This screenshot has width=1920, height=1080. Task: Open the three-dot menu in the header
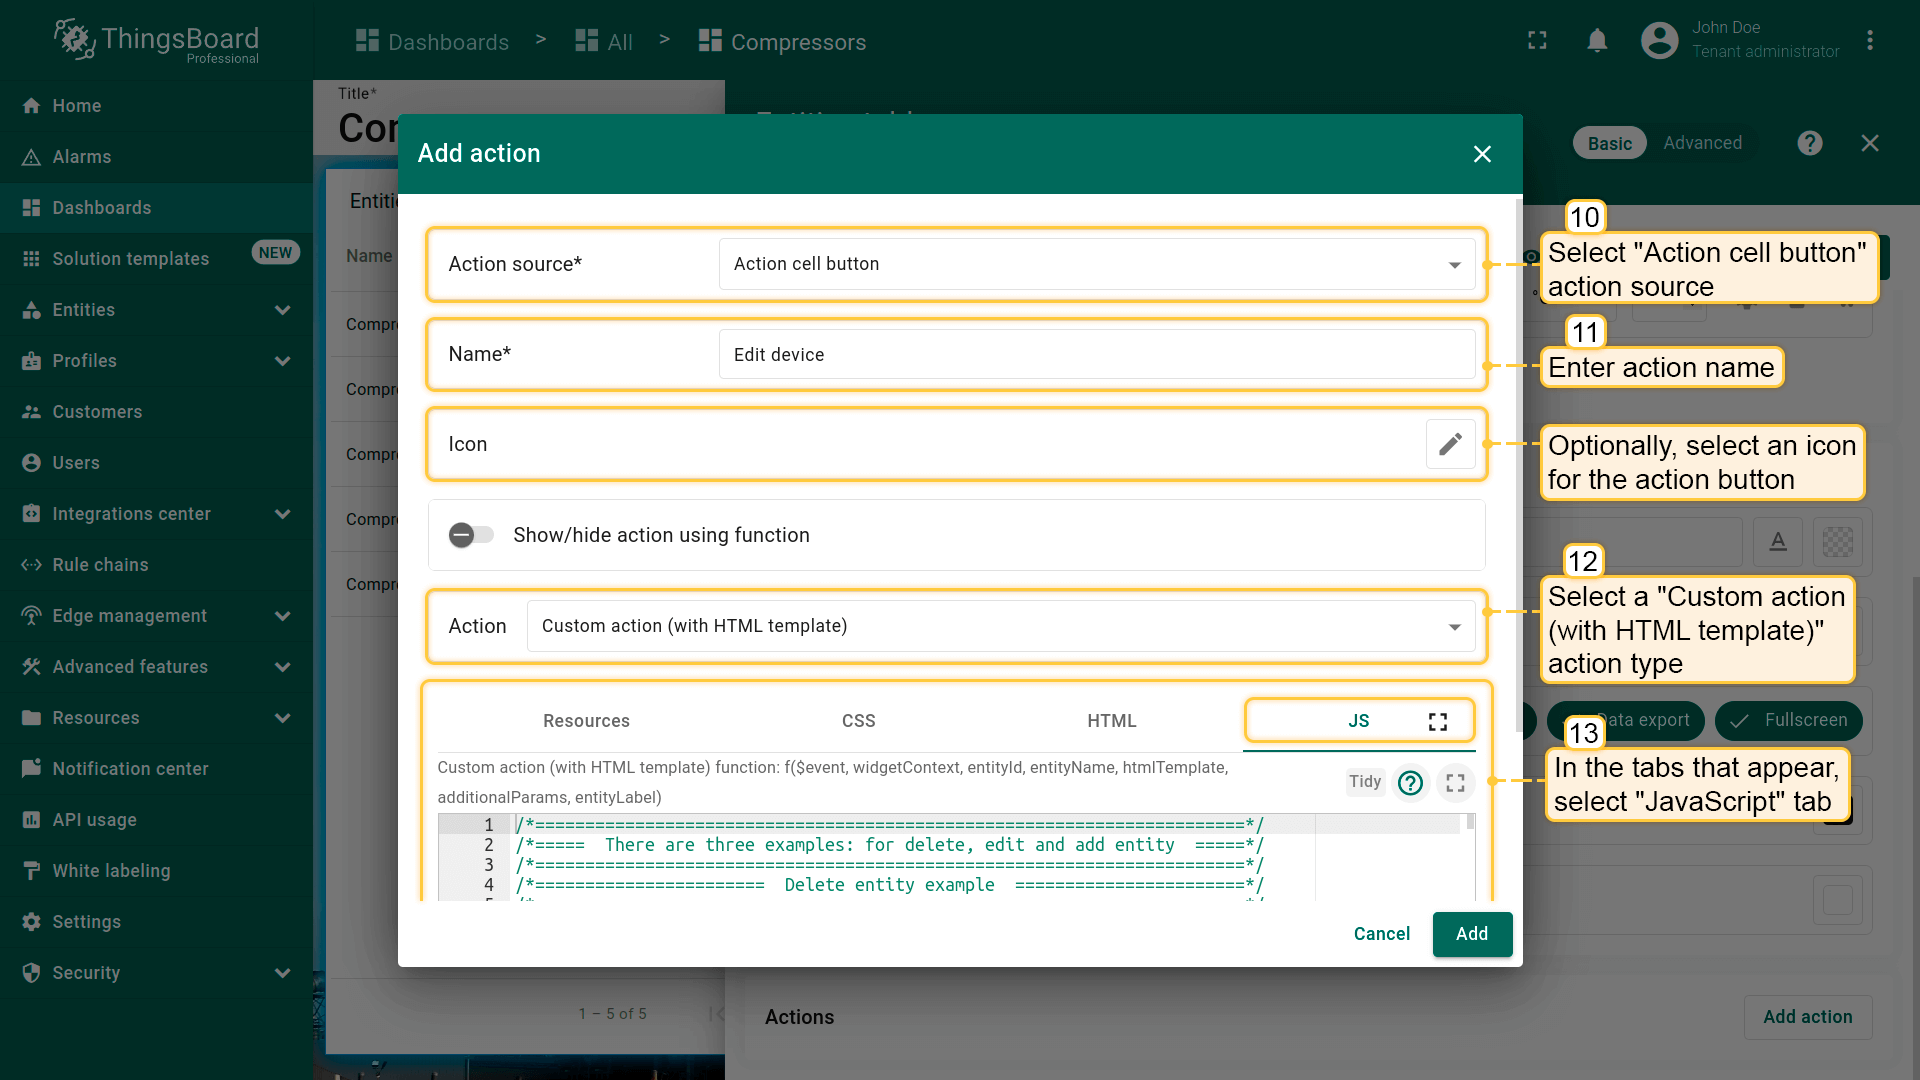tap(1869, 41)
